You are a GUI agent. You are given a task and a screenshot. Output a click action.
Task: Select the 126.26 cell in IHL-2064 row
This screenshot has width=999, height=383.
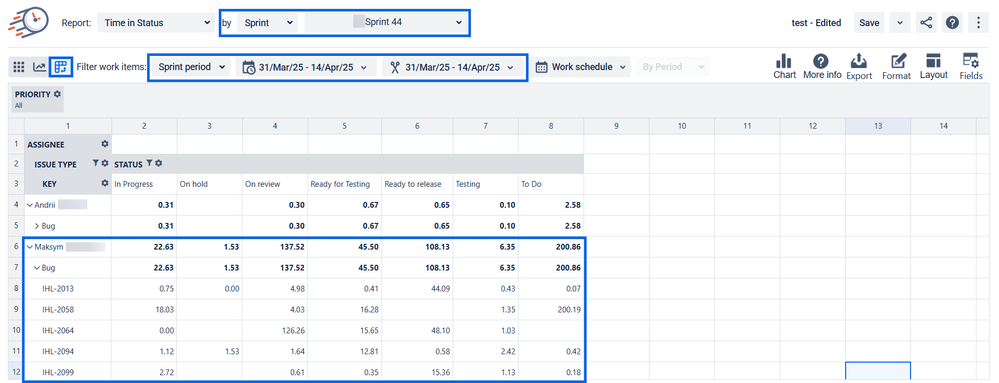click(275, 331)
